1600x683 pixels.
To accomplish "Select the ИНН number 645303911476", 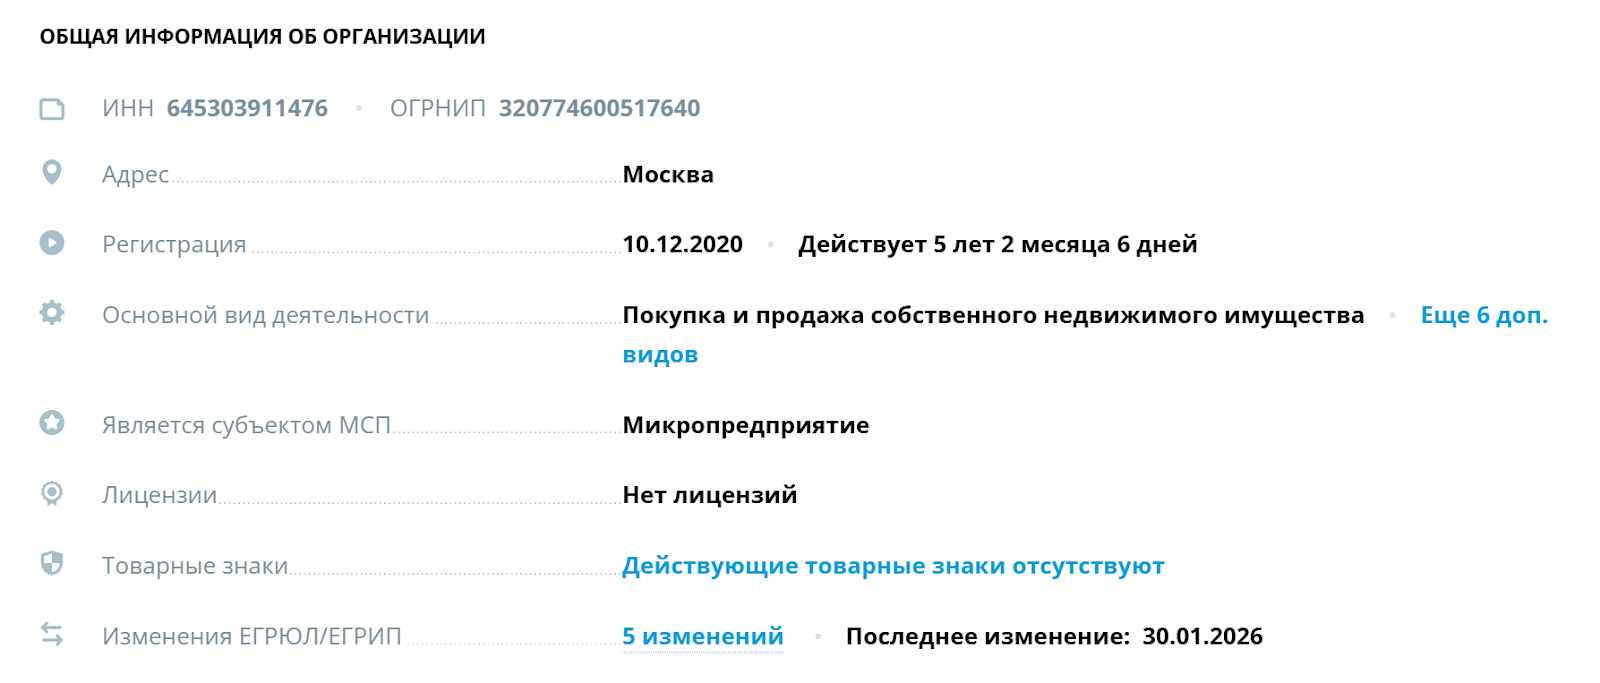I will click(247, 107).
